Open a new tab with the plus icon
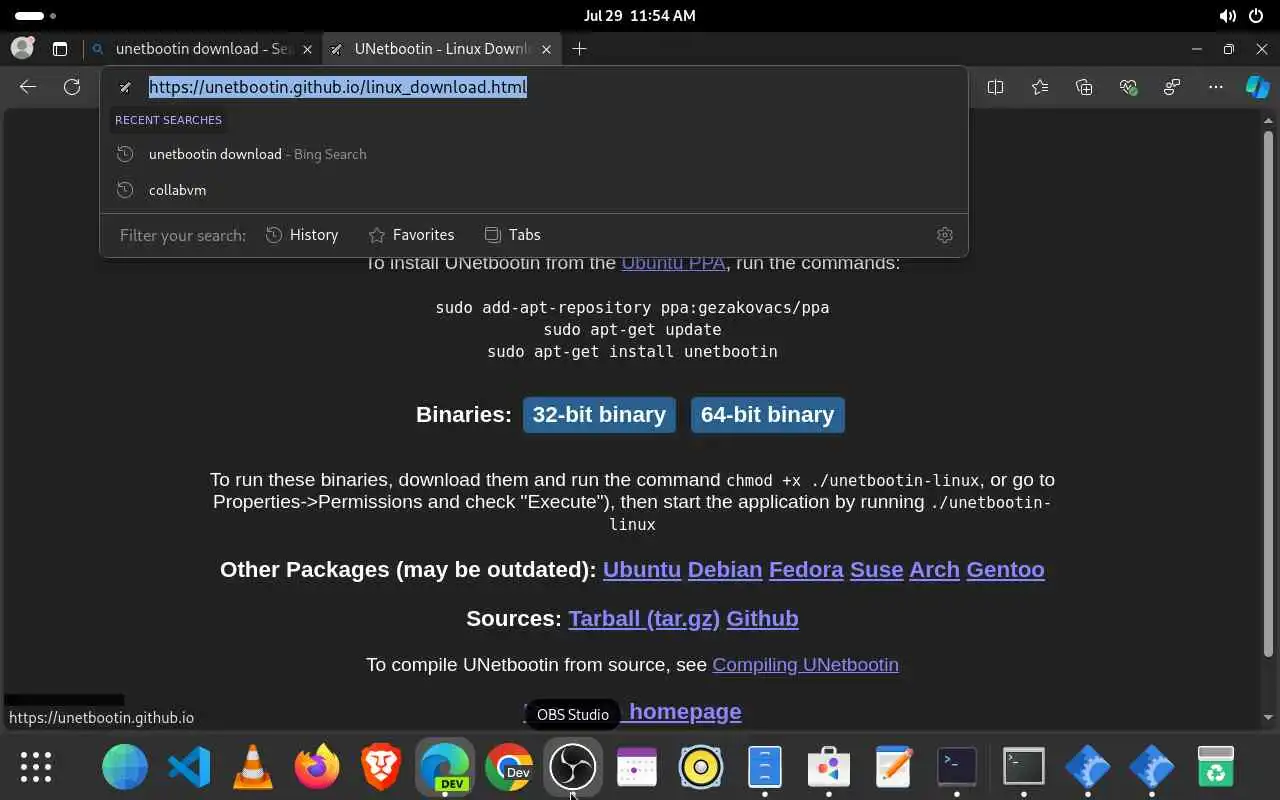This screenshot has height=800, width=1280. click(579, 48)
